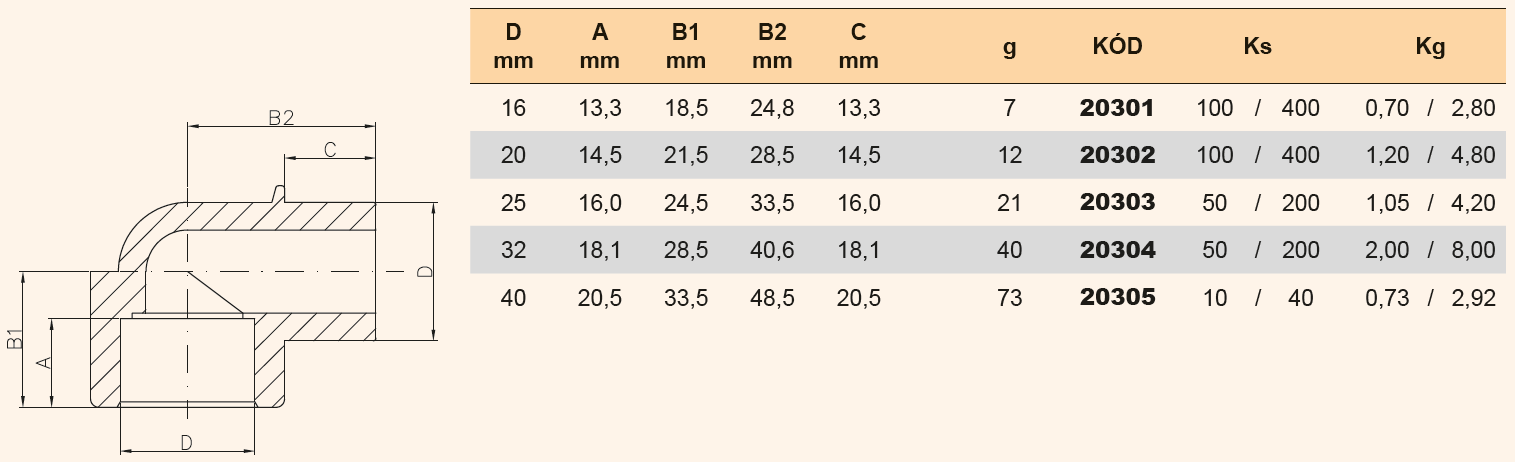
Task: Select the D value 32 cell
Action: (x=513, y=250)
